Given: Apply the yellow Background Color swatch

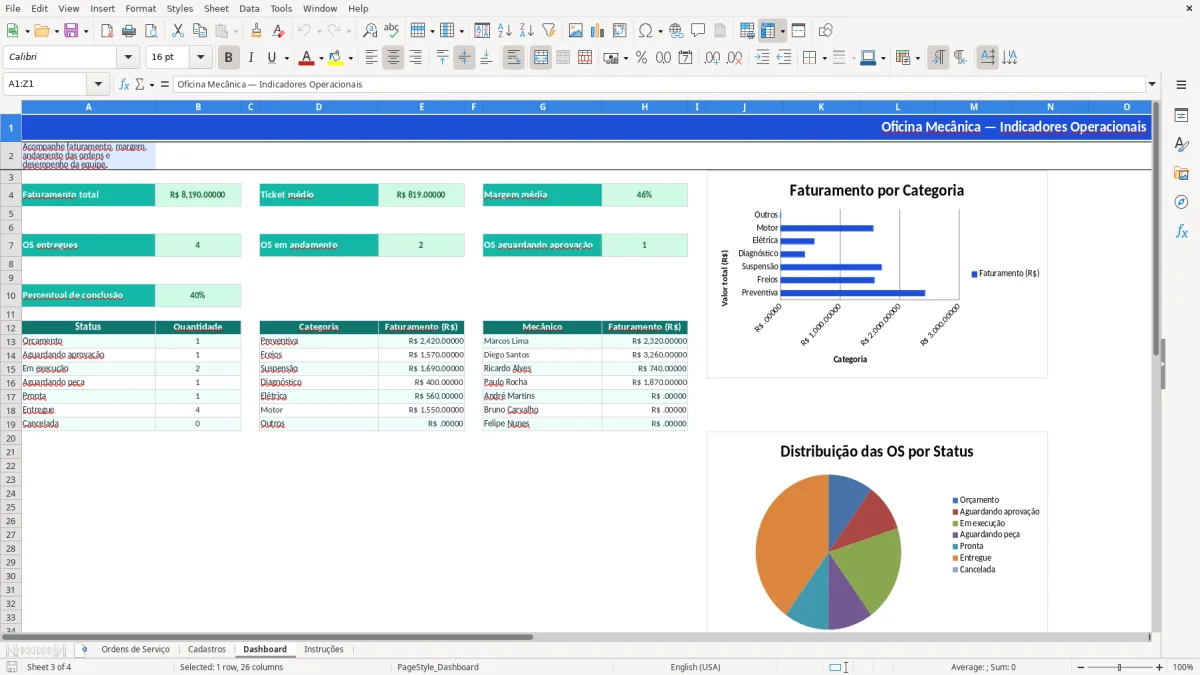Looking at the screenshot, I should coord(336,58).
